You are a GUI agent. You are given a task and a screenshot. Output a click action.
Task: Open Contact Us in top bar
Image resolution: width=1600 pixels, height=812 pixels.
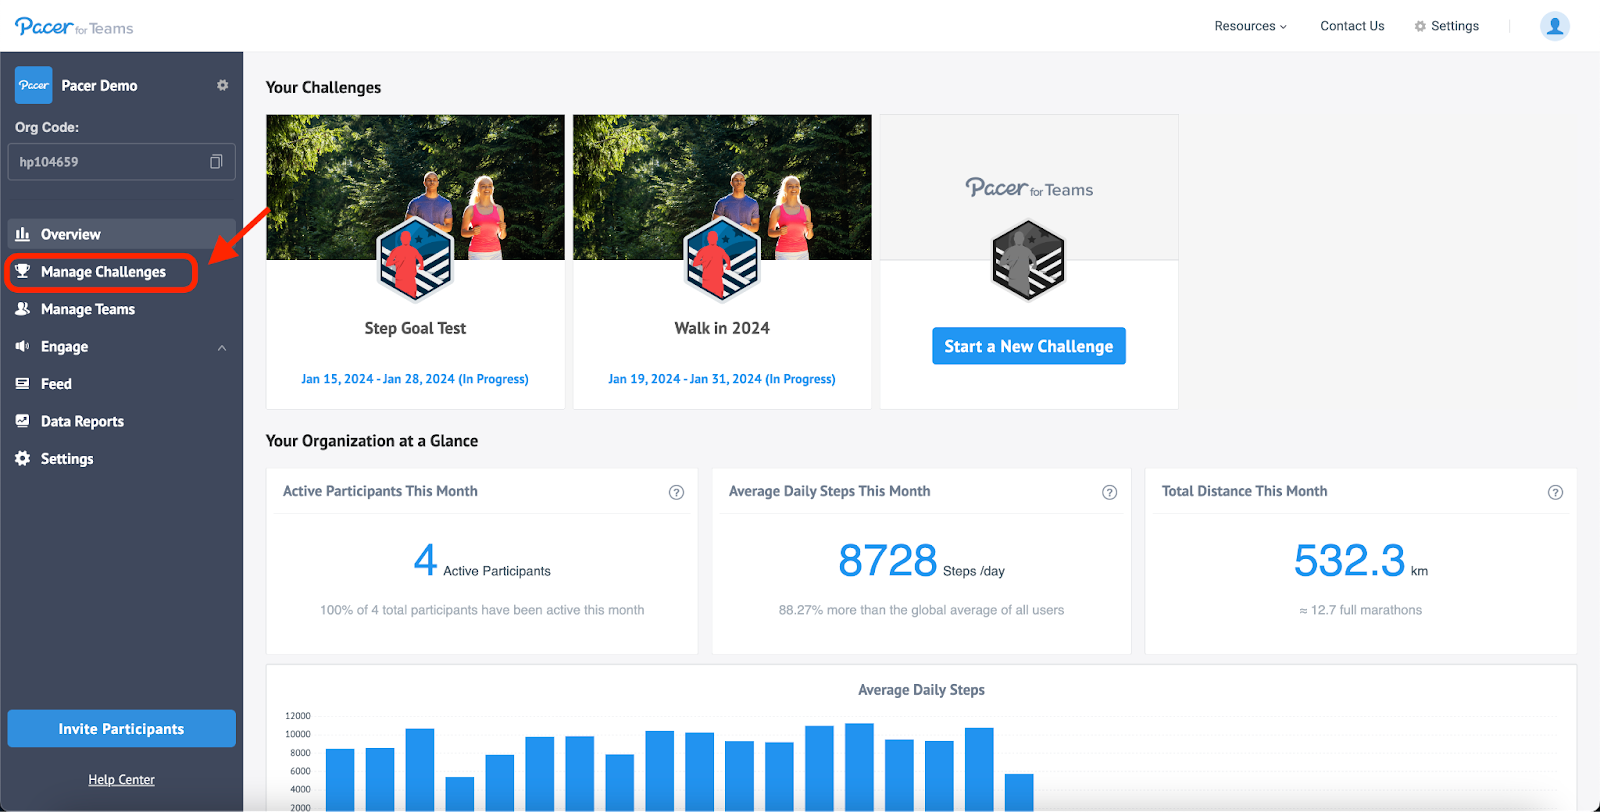(x=1352, y=26)
